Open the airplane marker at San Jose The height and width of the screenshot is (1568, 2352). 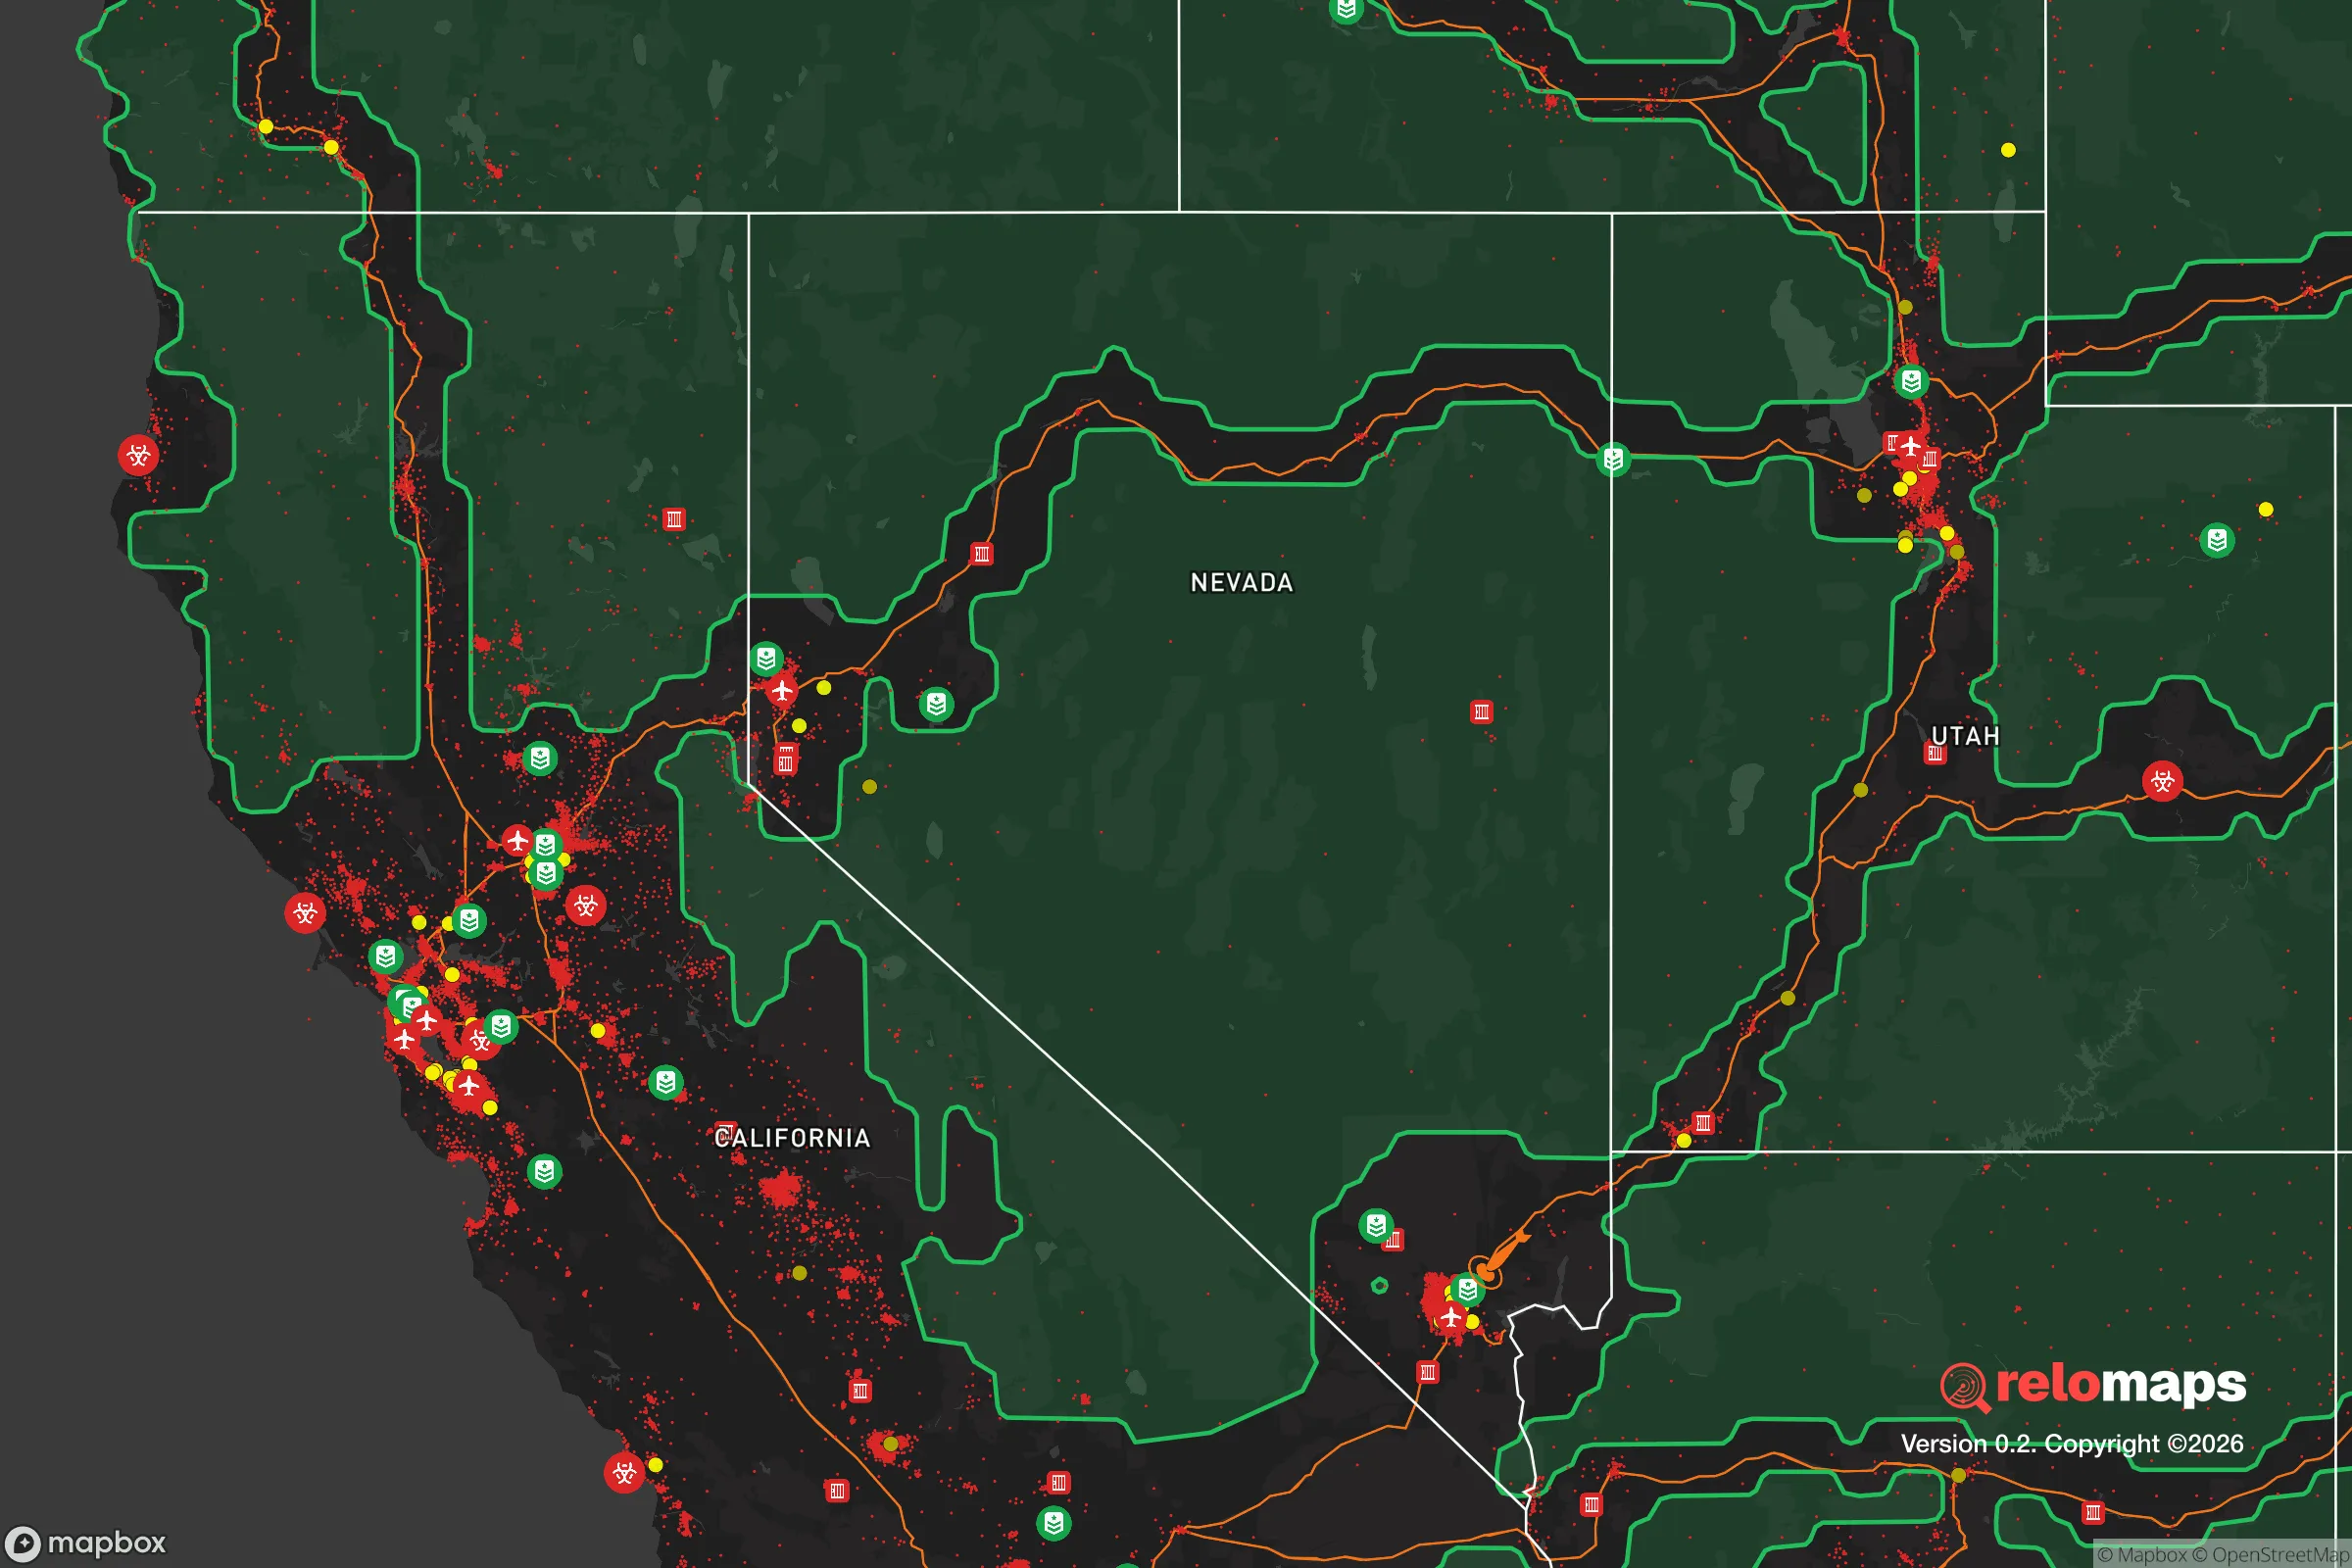point(468,1086)
